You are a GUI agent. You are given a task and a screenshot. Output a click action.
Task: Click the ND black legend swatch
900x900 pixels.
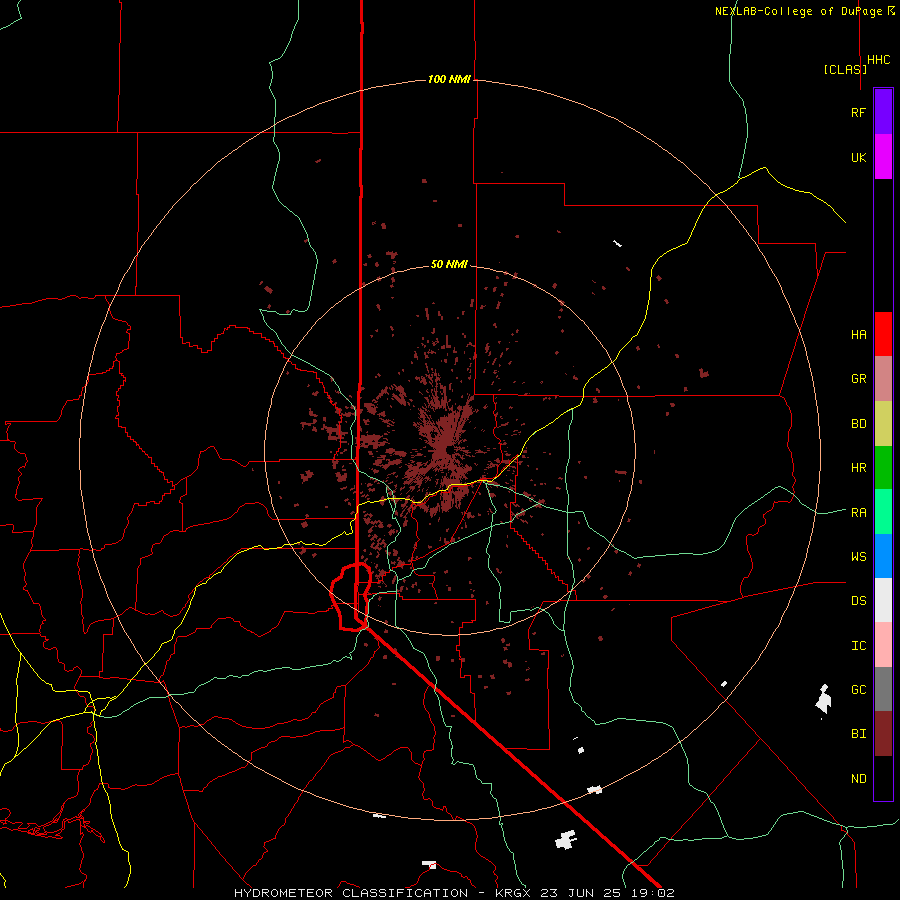883,778
